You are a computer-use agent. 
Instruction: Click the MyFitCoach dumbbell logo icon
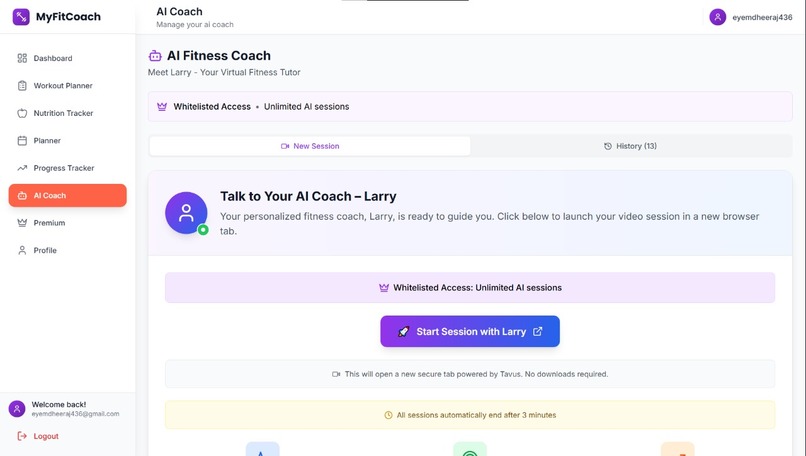tap(21, 16)
